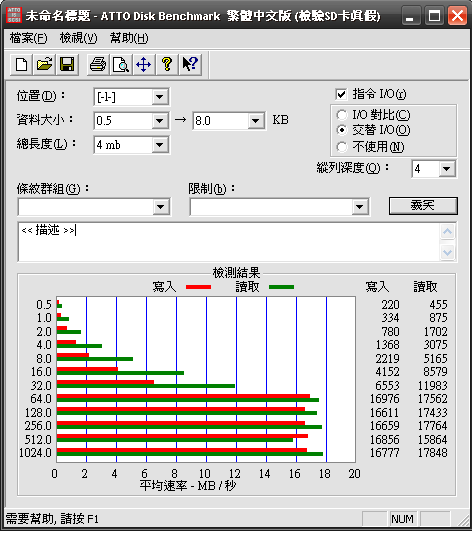Click the four-arrow move toolbar icon

click(143, 64)
